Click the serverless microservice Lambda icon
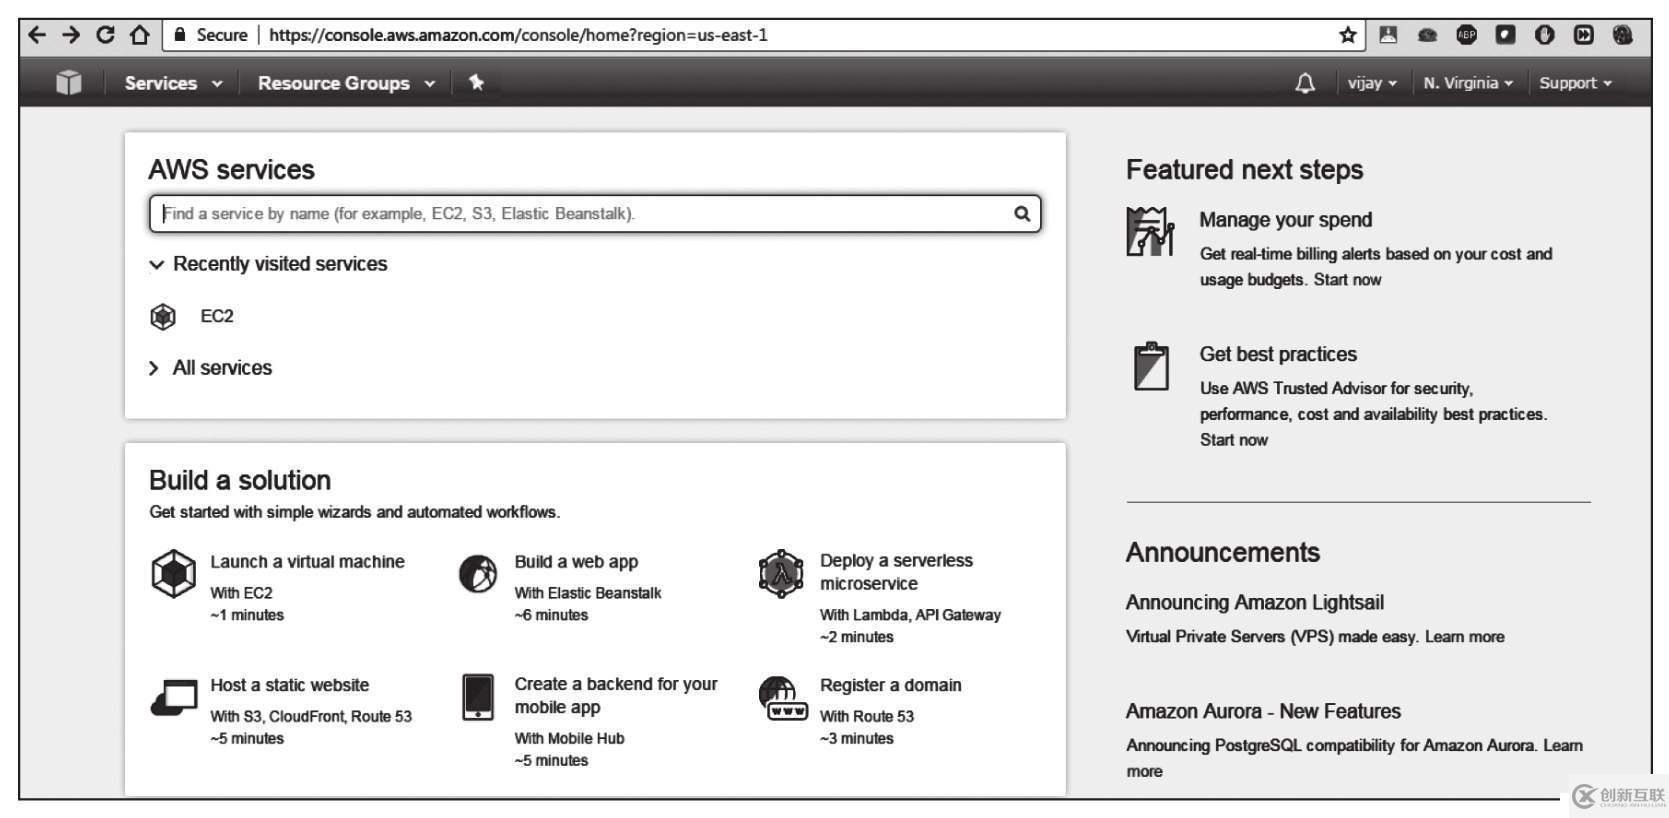Viewport: 1669px width, 818px height. (x=781, y=574)
